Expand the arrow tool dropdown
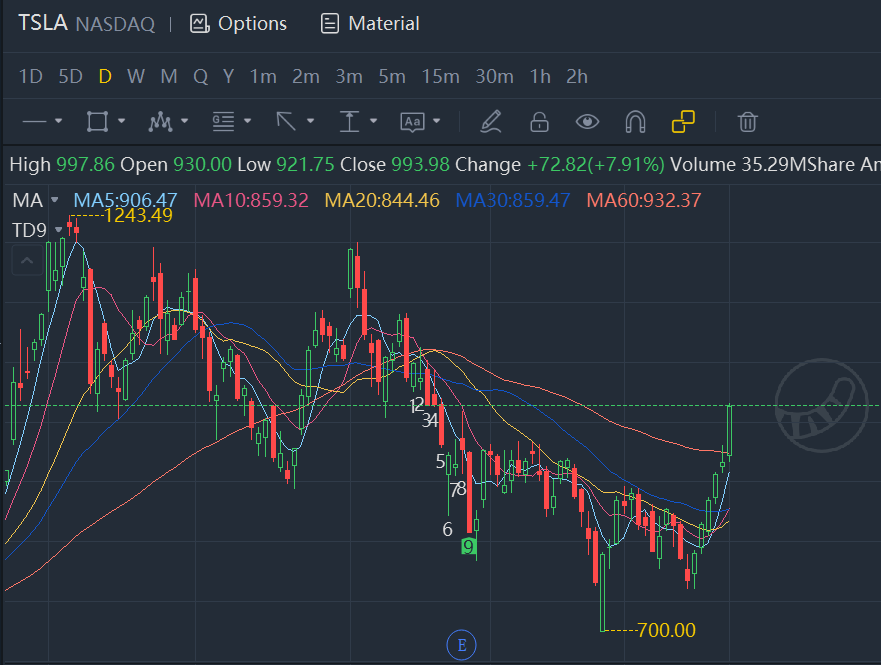Viewport: 881px width, 665px height. (310, 121)
